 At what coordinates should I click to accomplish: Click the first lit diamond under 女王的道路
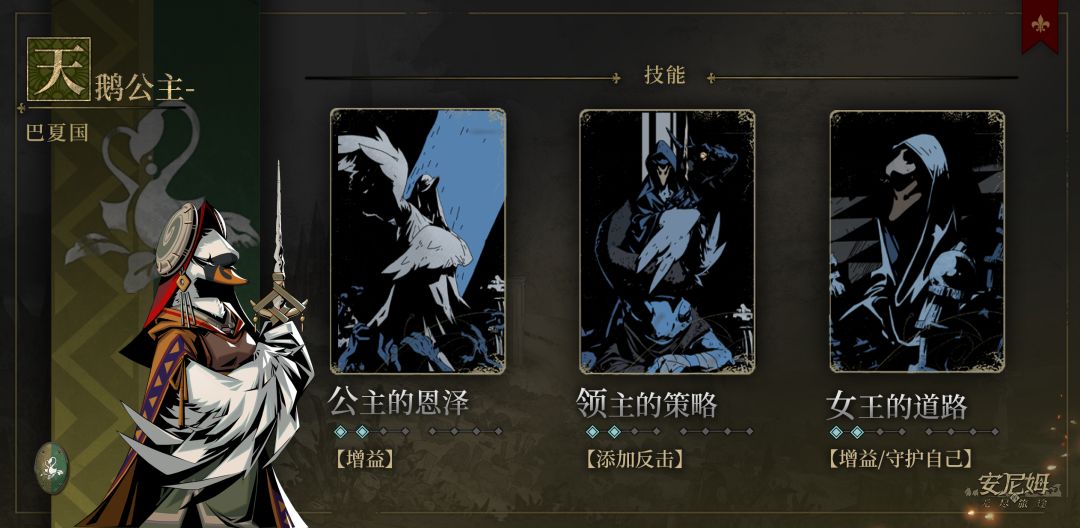tap(836, 432)
